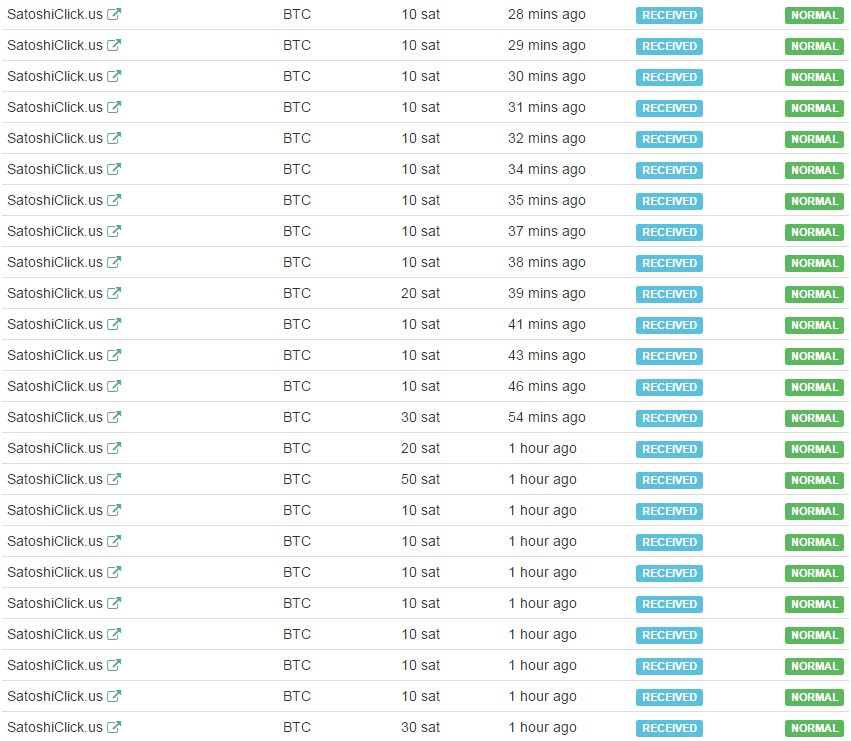Click SatoshiClick.us link from 41 mins ago

click(x=55, y=325)
